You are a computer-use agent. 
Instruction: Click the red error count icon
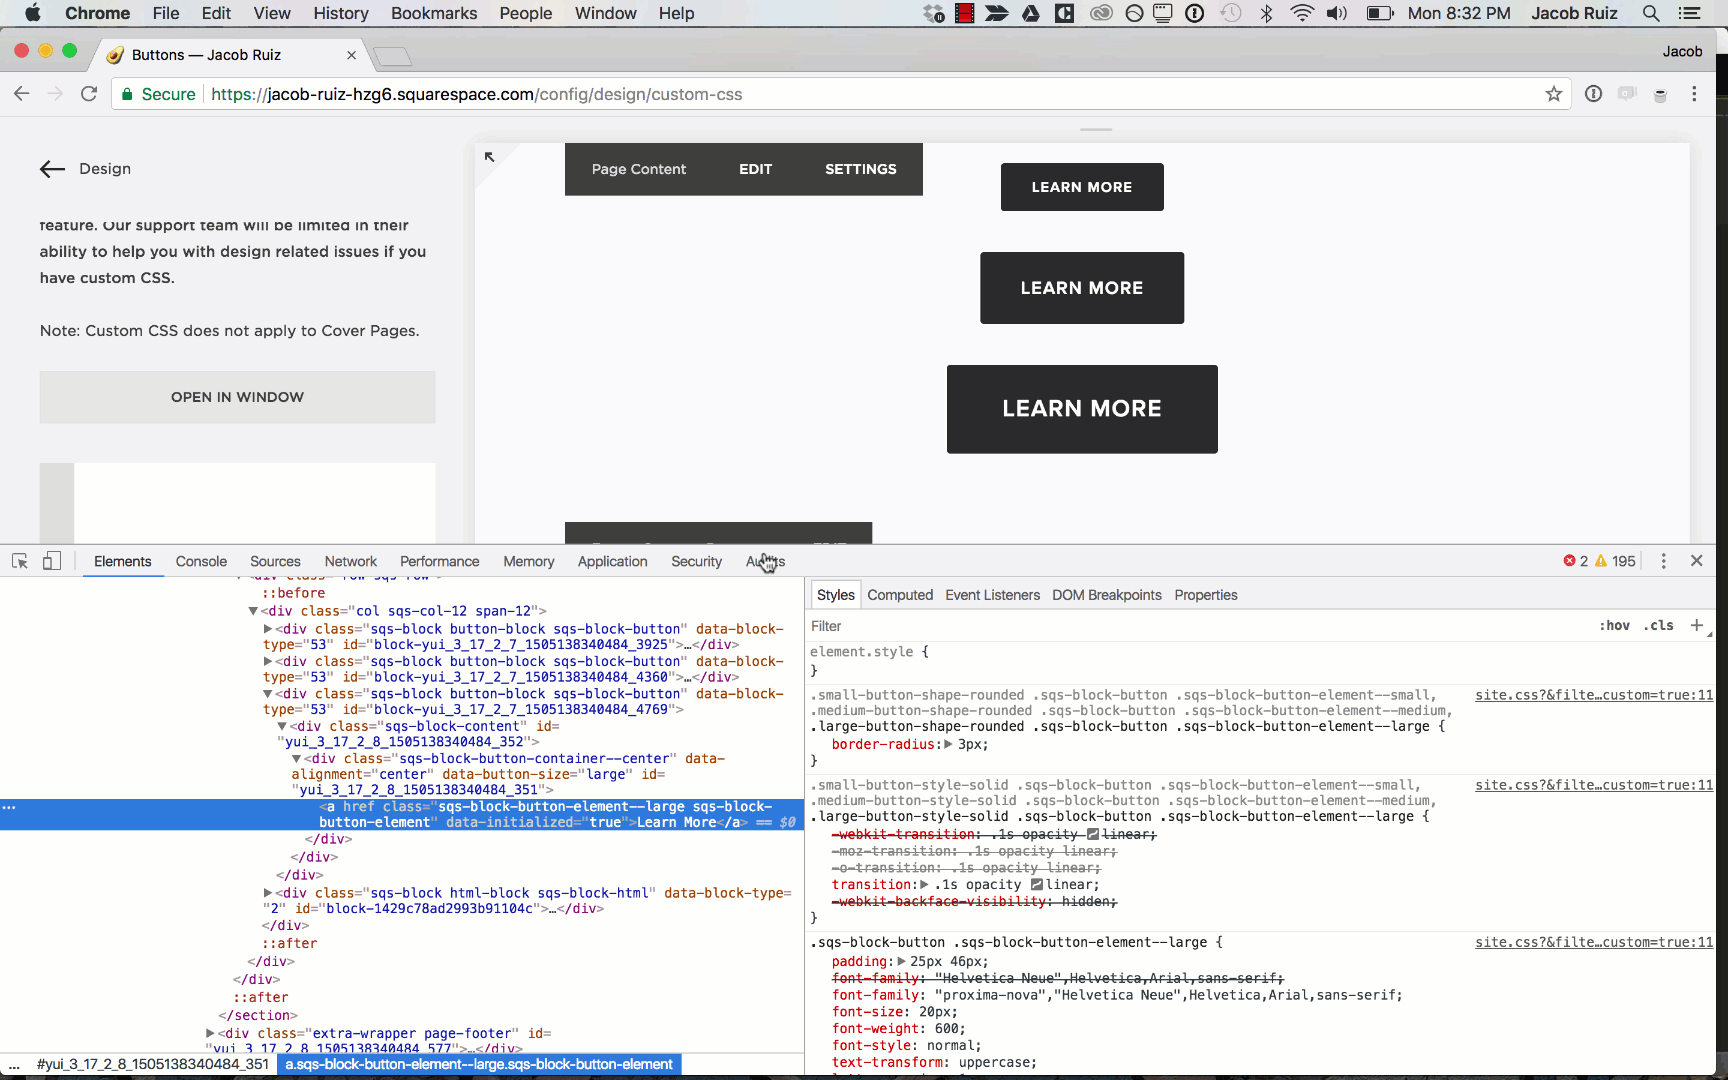click(1569, 561)
